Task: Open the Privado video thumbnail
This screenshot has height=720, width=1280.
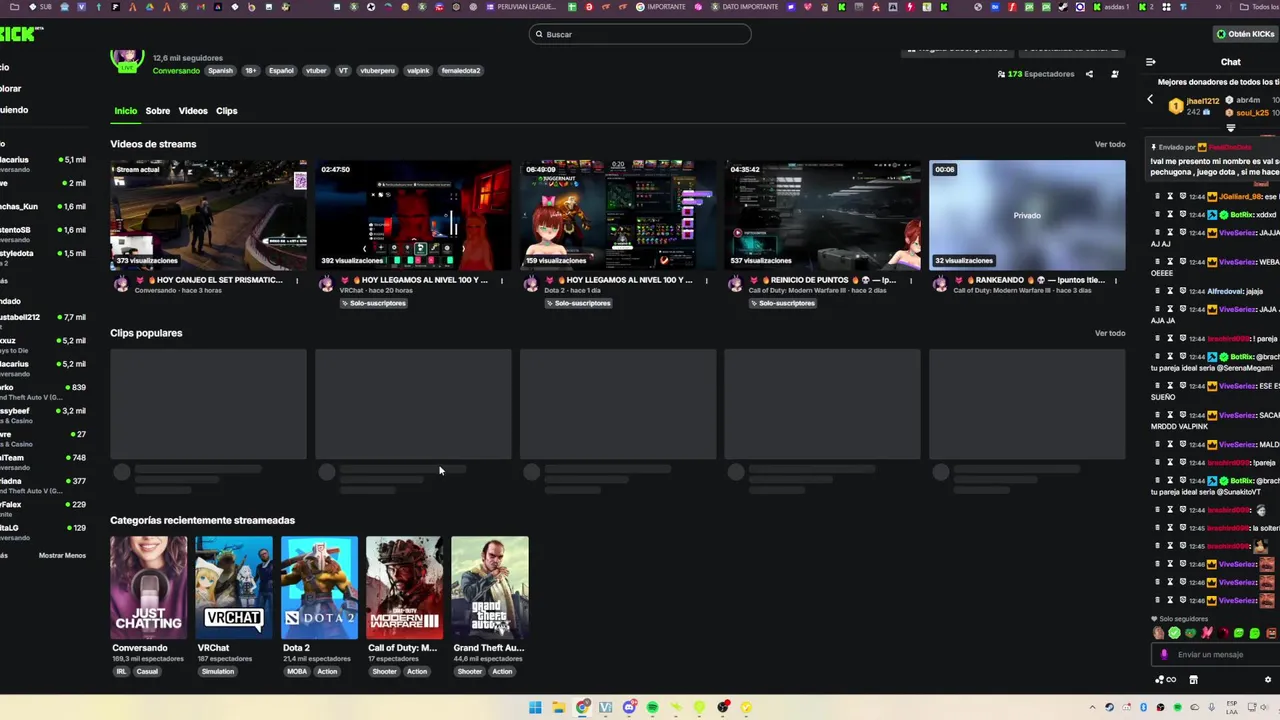Action: (x=1027, y=215)
